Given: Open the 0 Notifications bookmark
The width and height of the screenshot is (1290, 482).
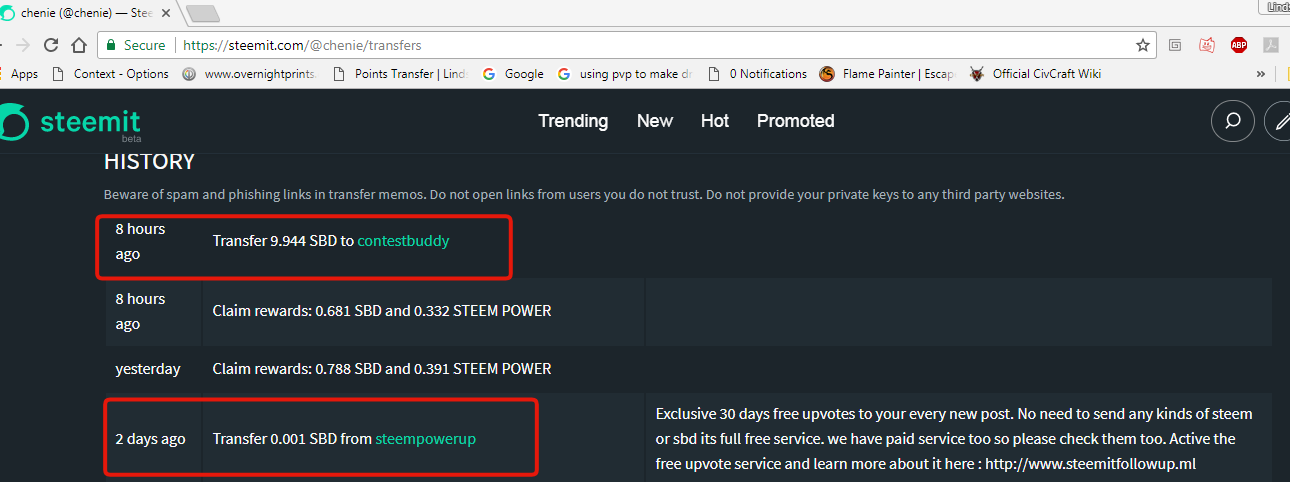Looking at the screenshot, I should (x=757, y=74).
